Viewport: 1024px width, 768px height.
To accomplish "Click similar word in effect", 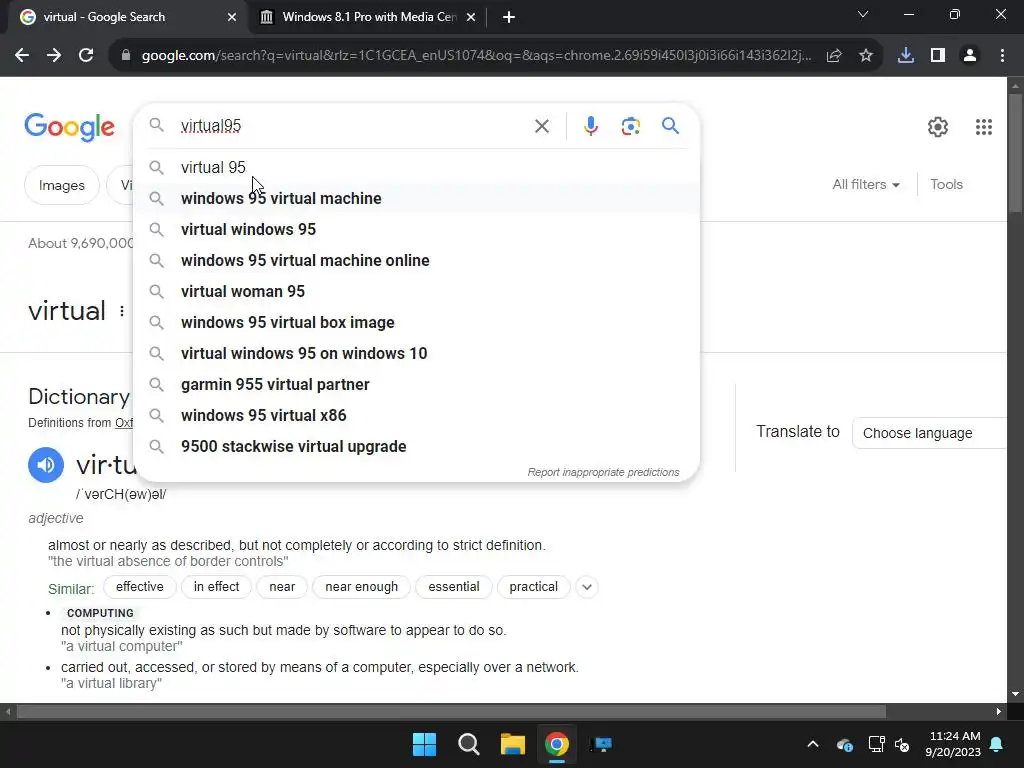I will (216, 586).
